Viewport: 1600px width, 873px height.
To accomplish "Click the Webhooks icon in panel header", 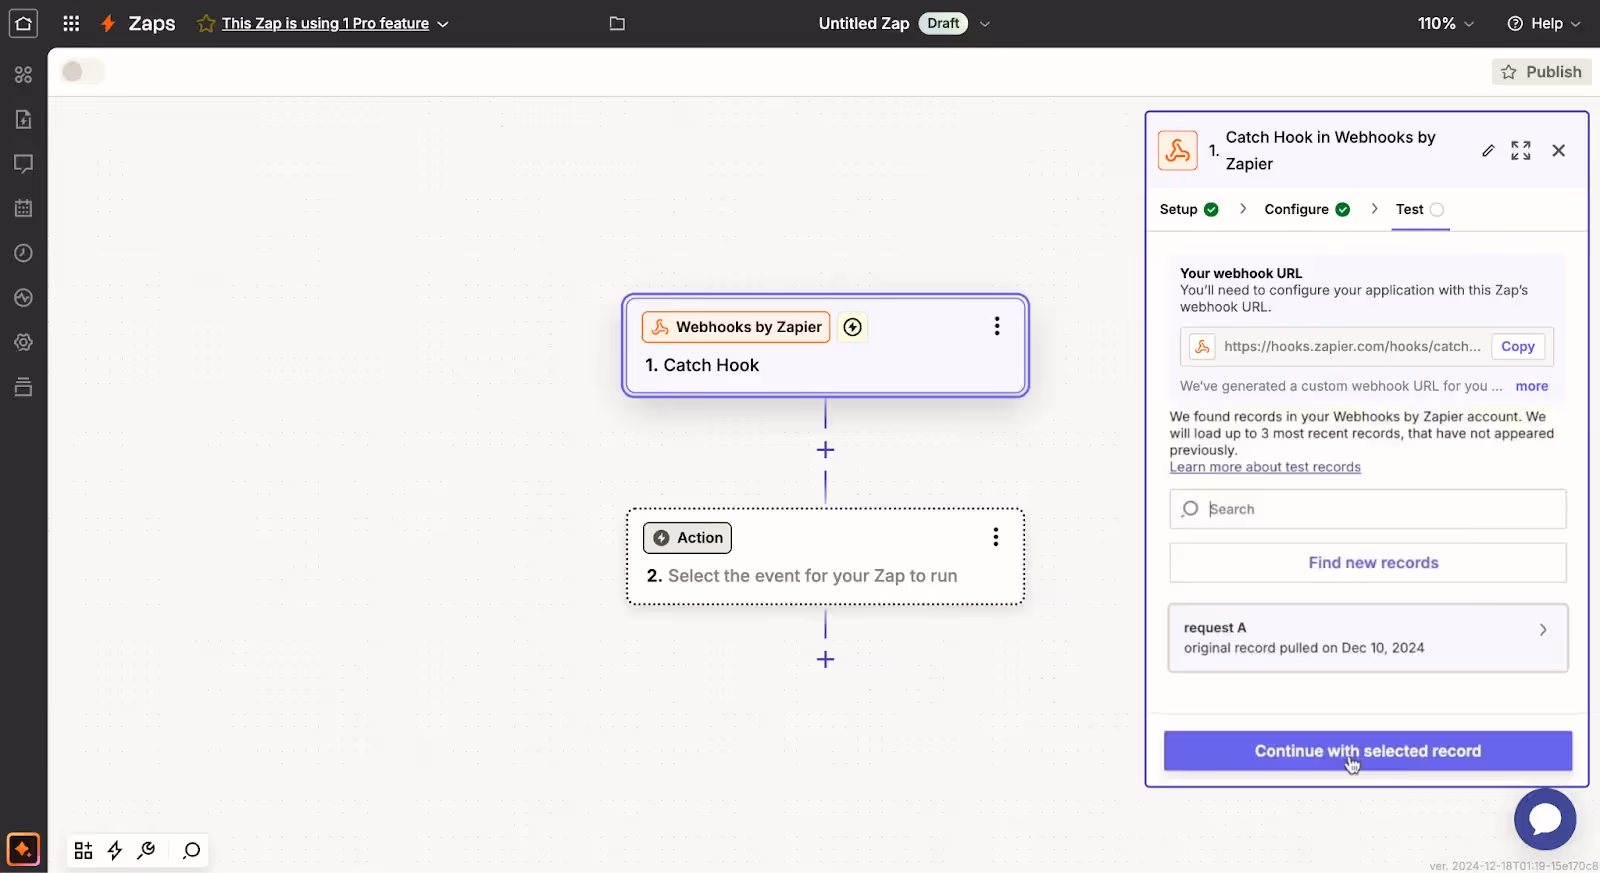I will [1178, 150].
